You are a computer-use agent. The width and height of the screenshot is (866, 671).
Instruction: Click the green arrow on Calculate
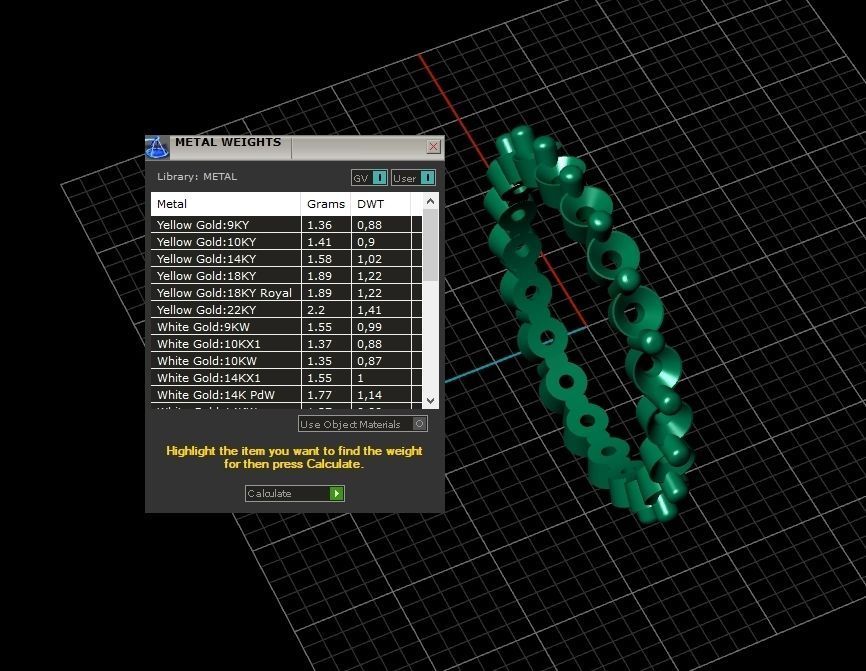click(x=336, y=493)
